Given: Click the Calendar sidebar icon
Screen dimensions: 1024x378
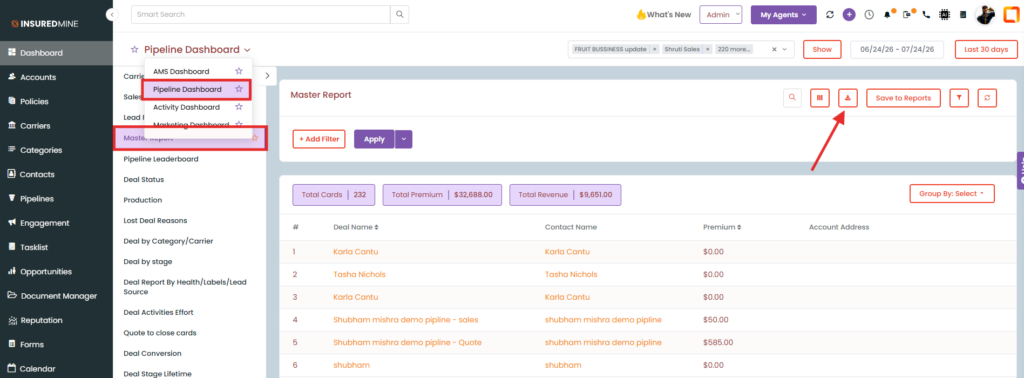Looking at the screenshot, I should click(x=12, y=368).
